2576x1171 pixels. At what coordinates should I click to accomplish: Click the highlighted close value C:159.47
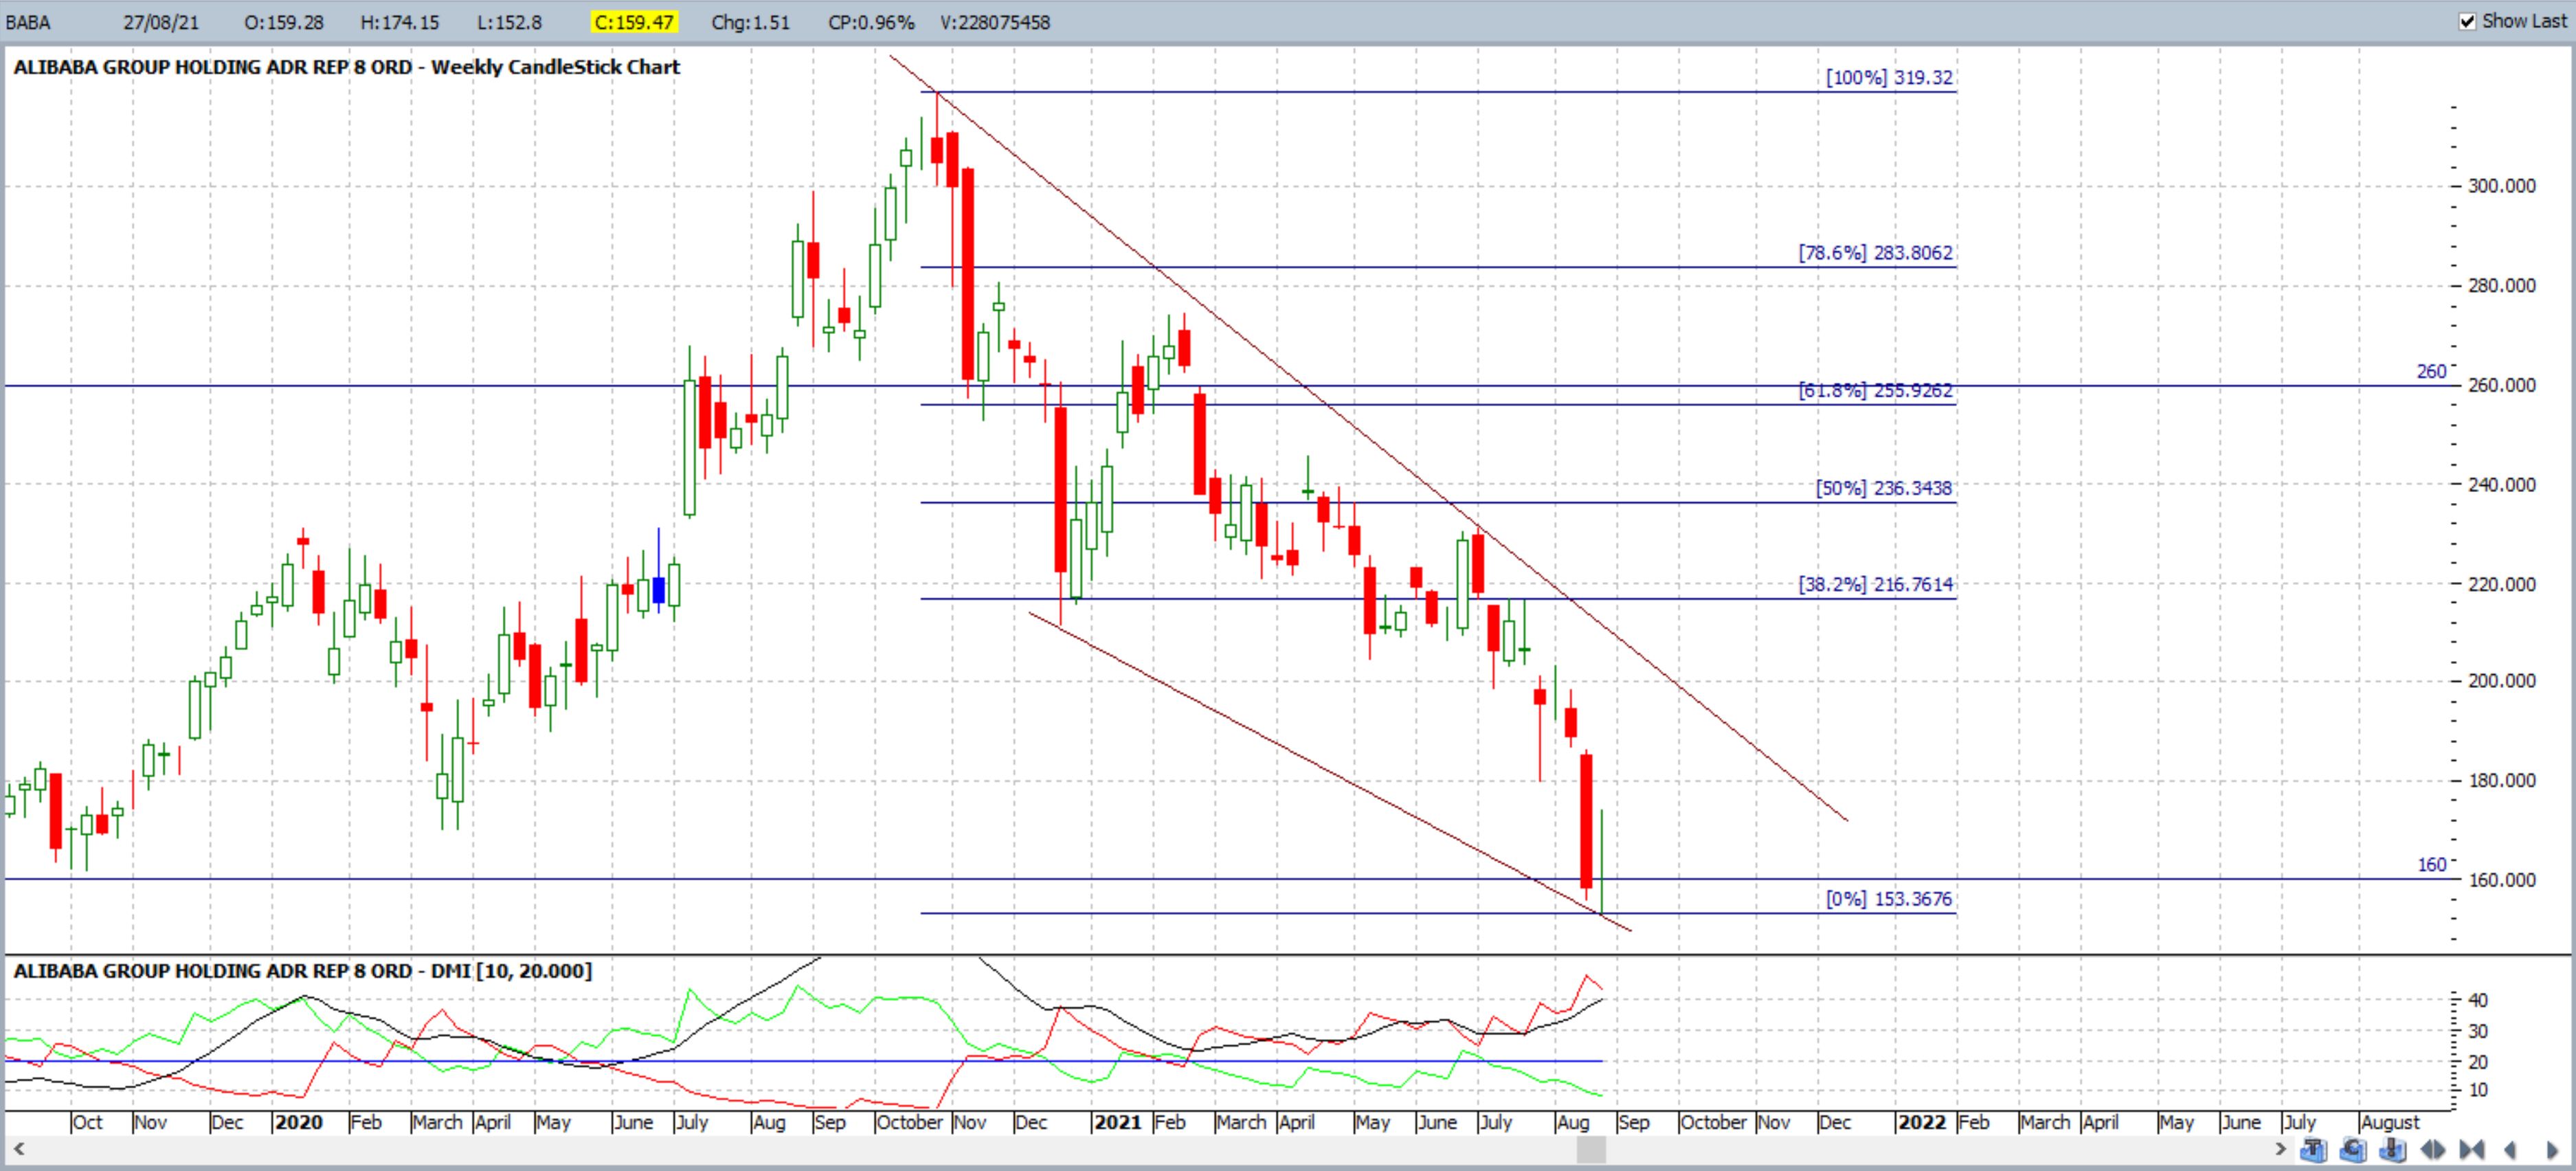point(634,22)
